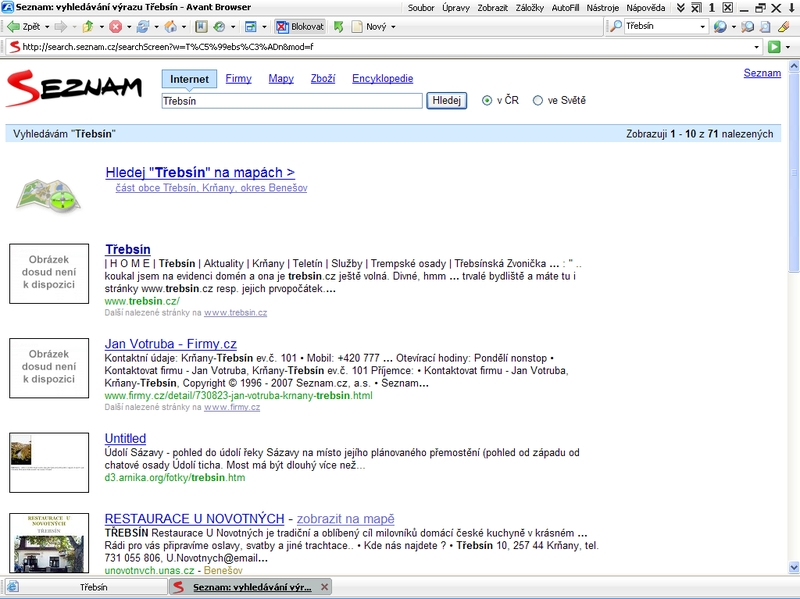Open the Záložky menu

(x=530, y=8)
